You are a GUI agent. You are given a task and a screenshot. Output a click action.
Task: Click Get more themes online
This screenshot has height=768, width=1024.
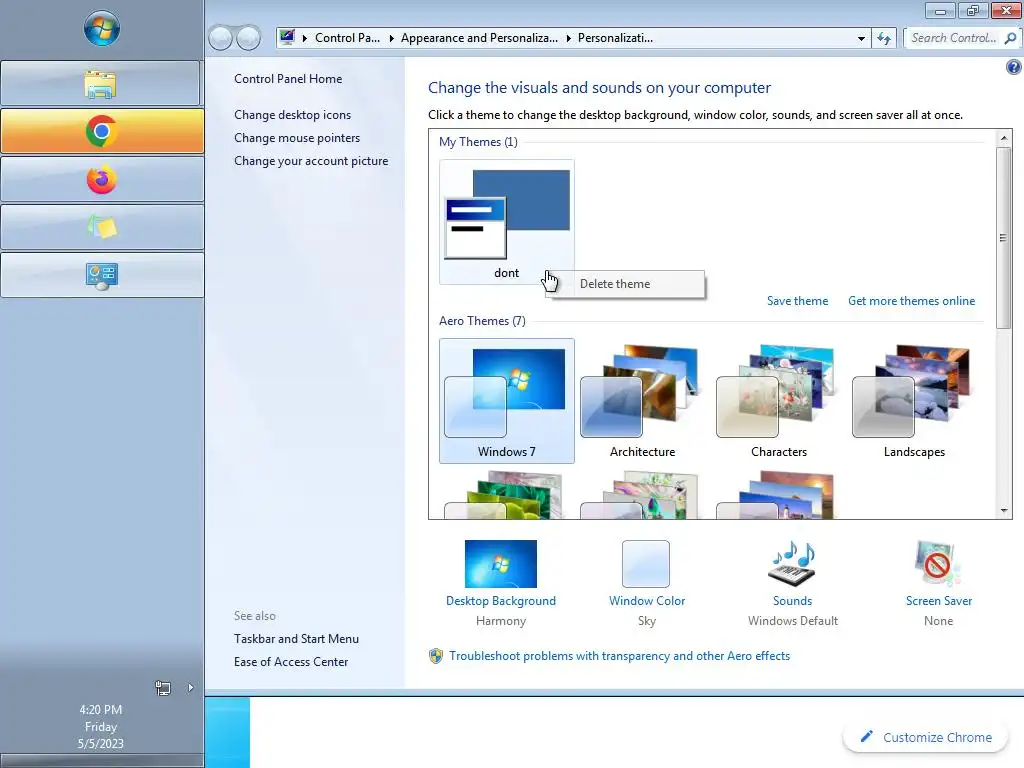[x=912, y=301]
